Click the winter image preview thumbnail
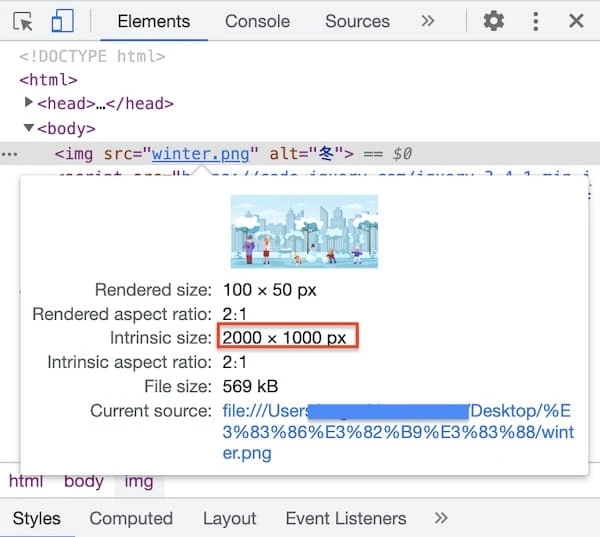The image size is (600, 537). coord(304,232)
